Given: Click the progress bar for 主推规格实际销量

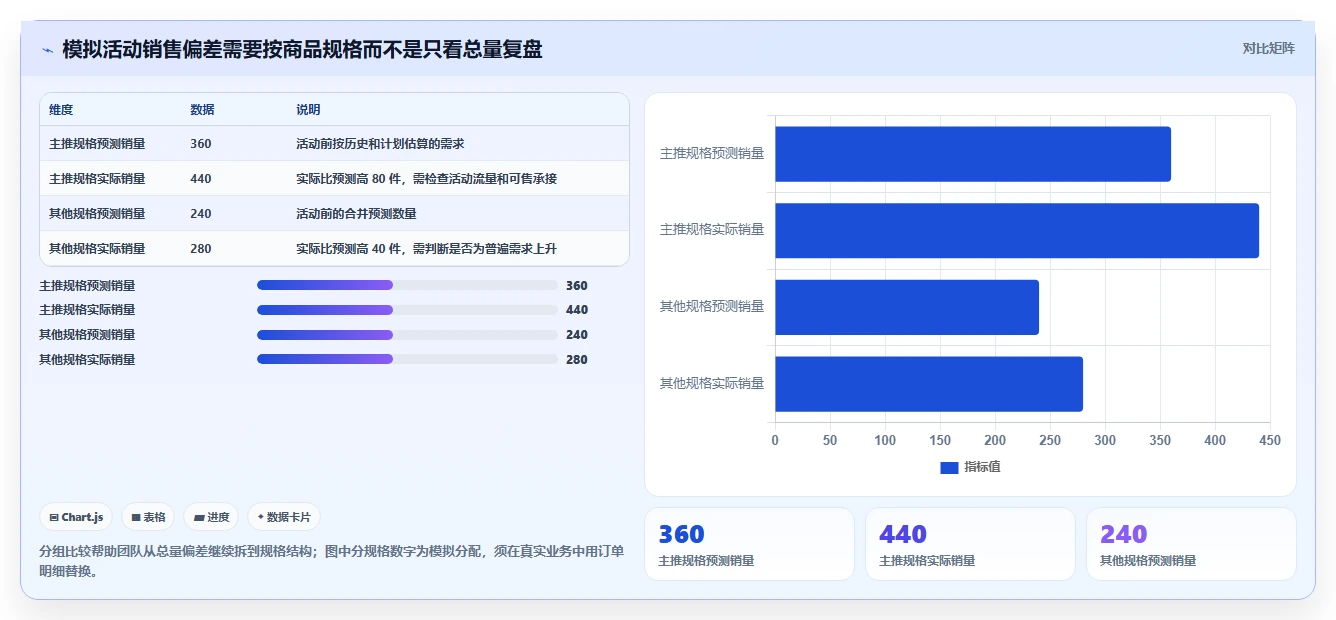Looking at the screenshot, I should coord(407,310).
